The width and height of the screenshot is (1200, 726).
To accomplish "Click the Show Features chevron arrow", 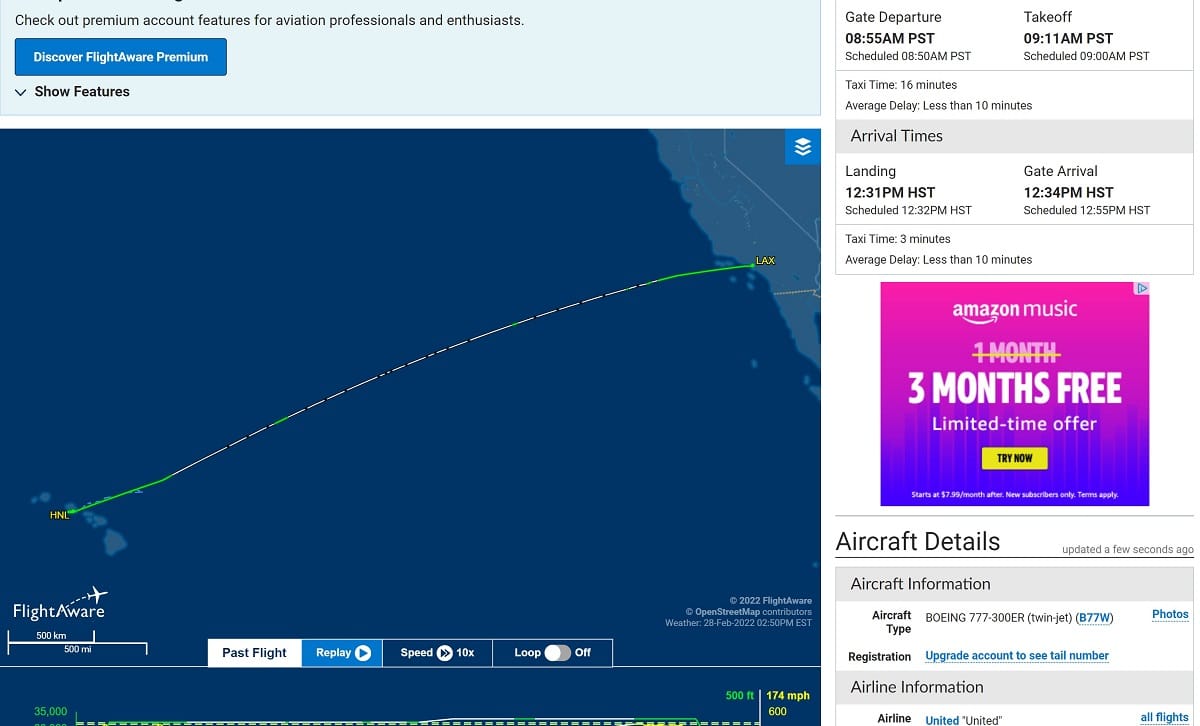I will [x=21, y=92].
